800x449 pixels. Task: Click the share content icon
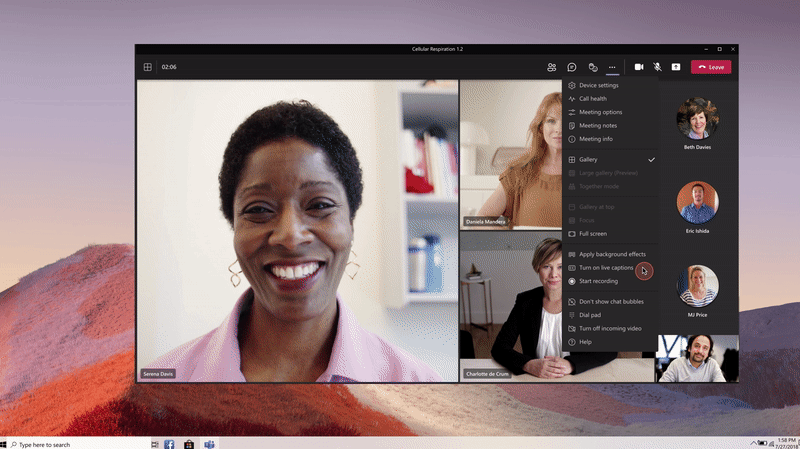(676, 67)
